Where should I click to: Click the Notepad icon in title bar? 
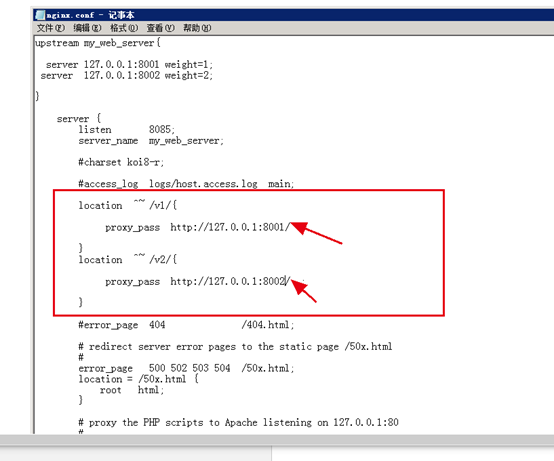[x=40, y=15]
